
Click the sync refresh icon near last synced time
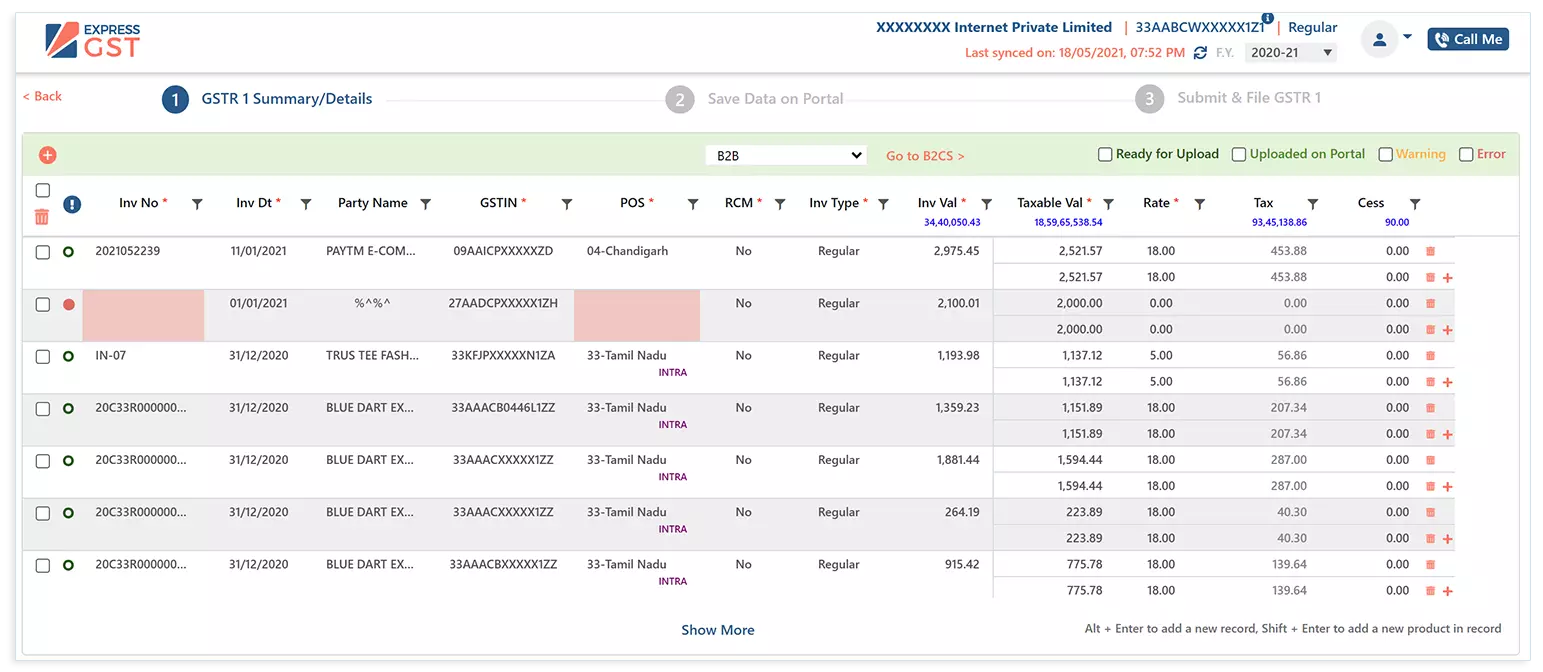coord(1200,53)
